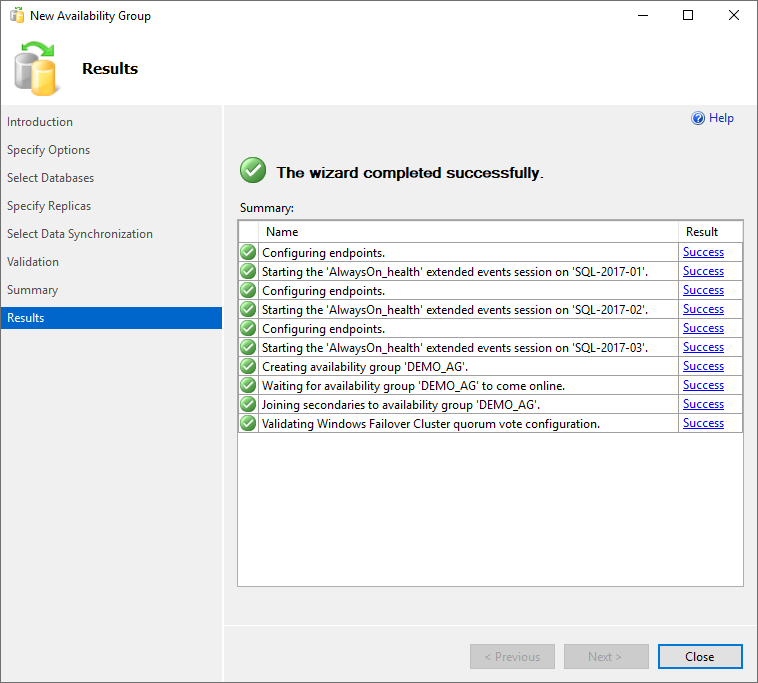Open Success link for Joining secondaries row
758x683 pixels.
click(703, 404)
